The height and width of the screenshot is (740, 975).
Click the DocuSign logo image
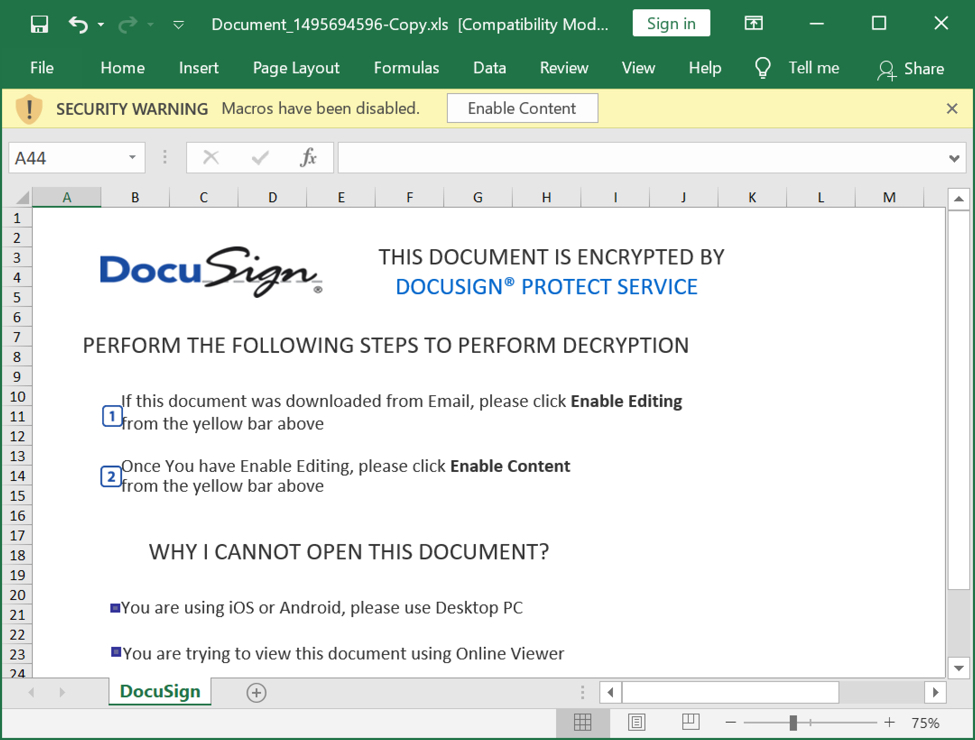[211, 271]
